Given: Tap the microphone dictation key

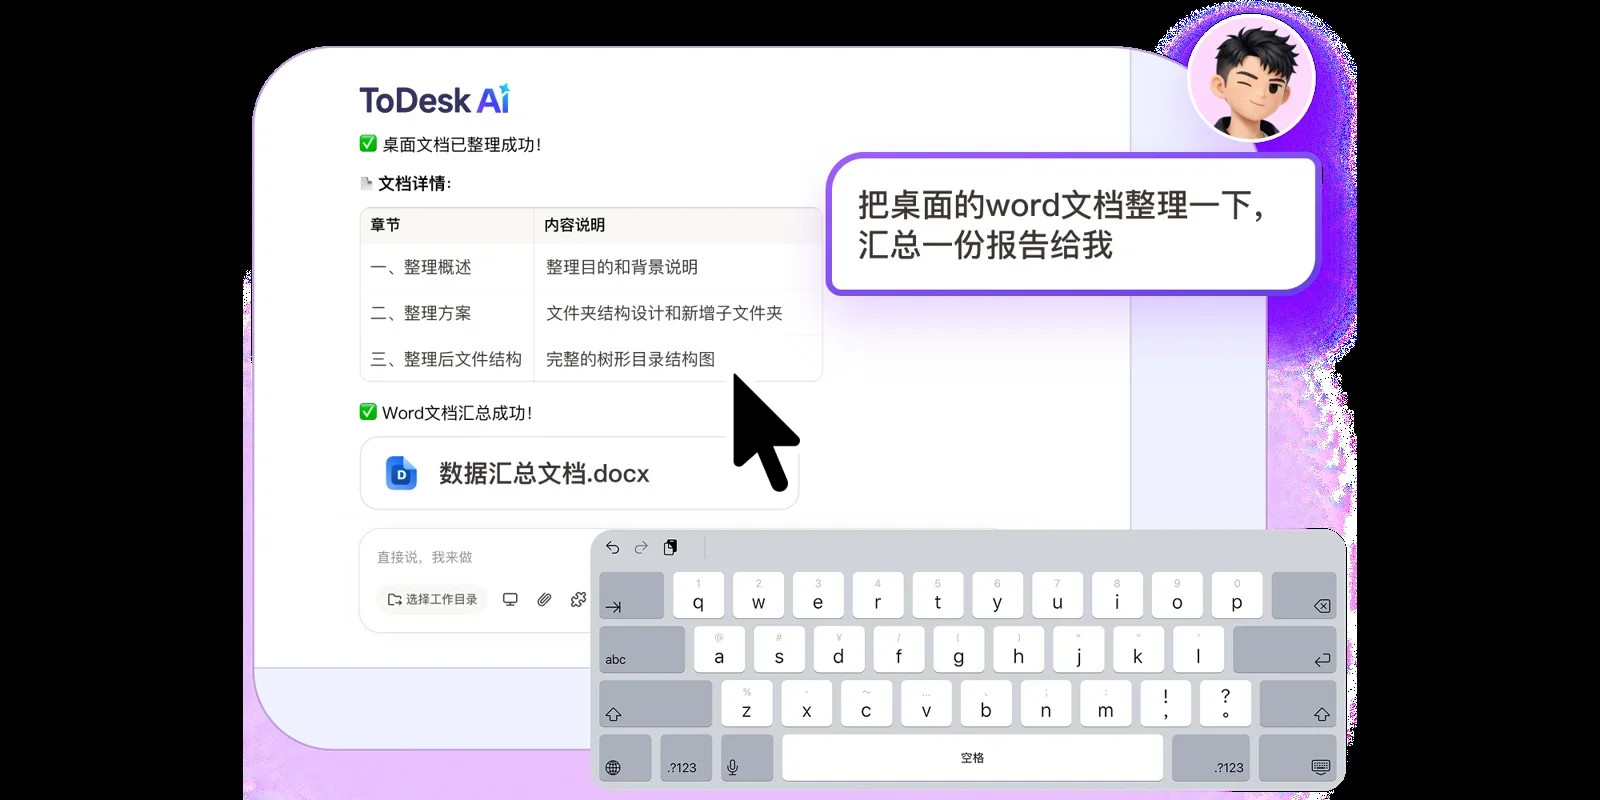Looking at the screenshot, I should pos(747,758).
